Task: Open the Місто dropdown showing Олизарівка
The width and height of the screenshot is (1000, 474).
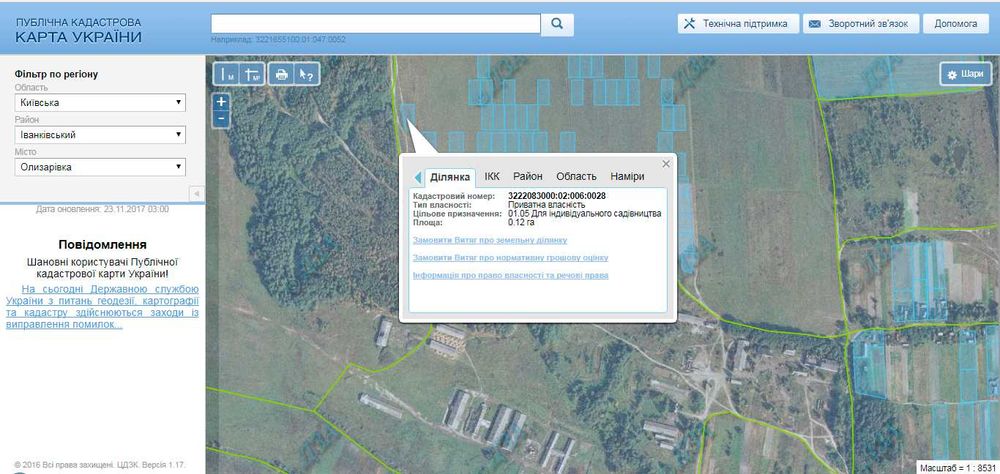Action: (x=100, y=167)
